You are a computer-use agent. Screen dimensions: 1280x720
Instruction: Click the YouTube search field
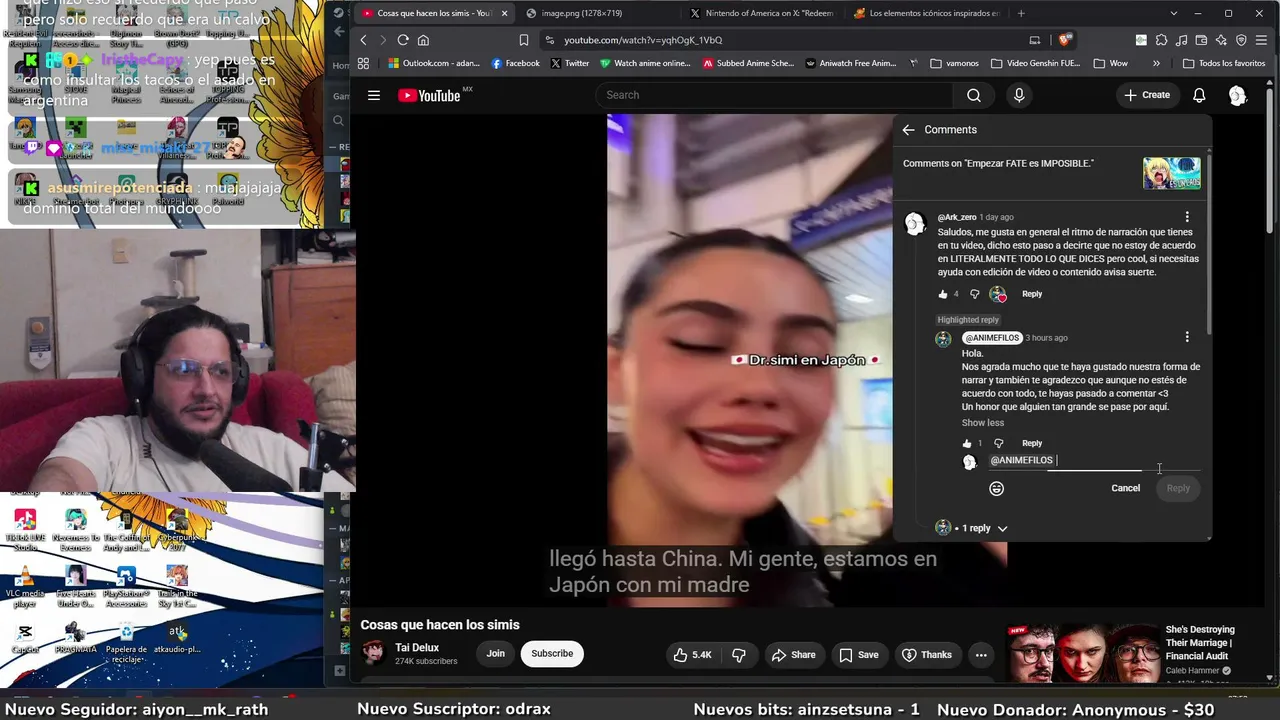coord(775,95)
